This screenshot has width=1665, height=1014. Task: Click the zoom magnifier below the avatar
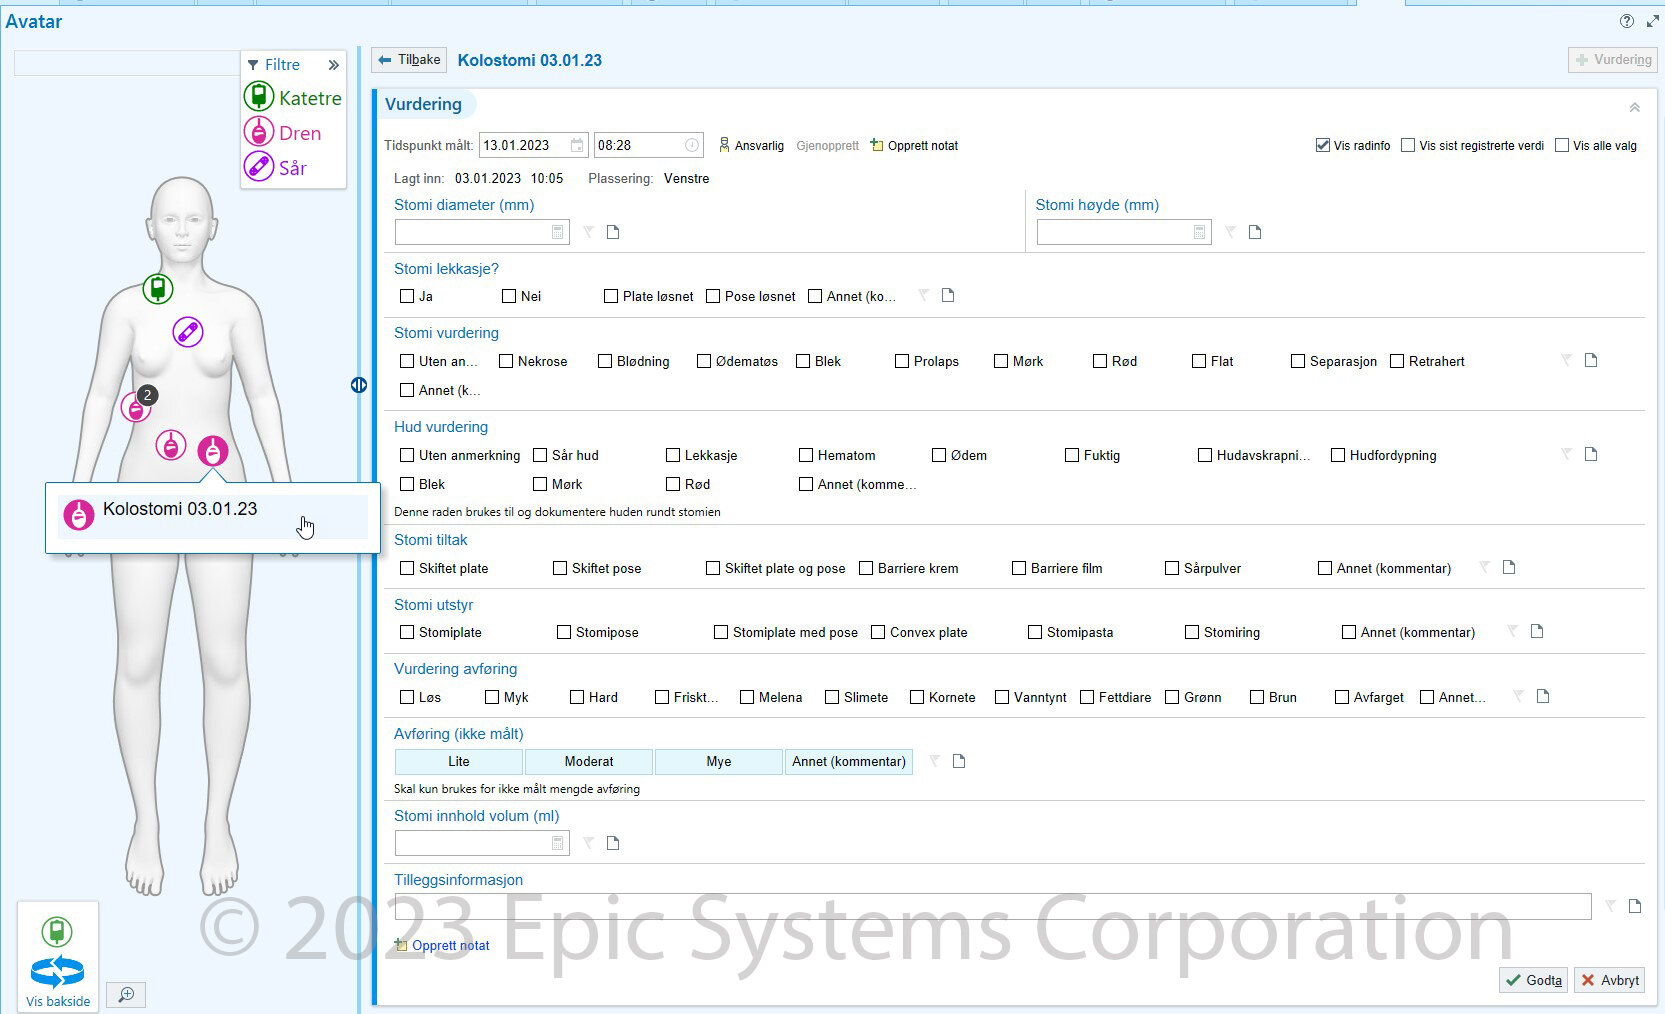pyautogui.click(x=126, y=995)
